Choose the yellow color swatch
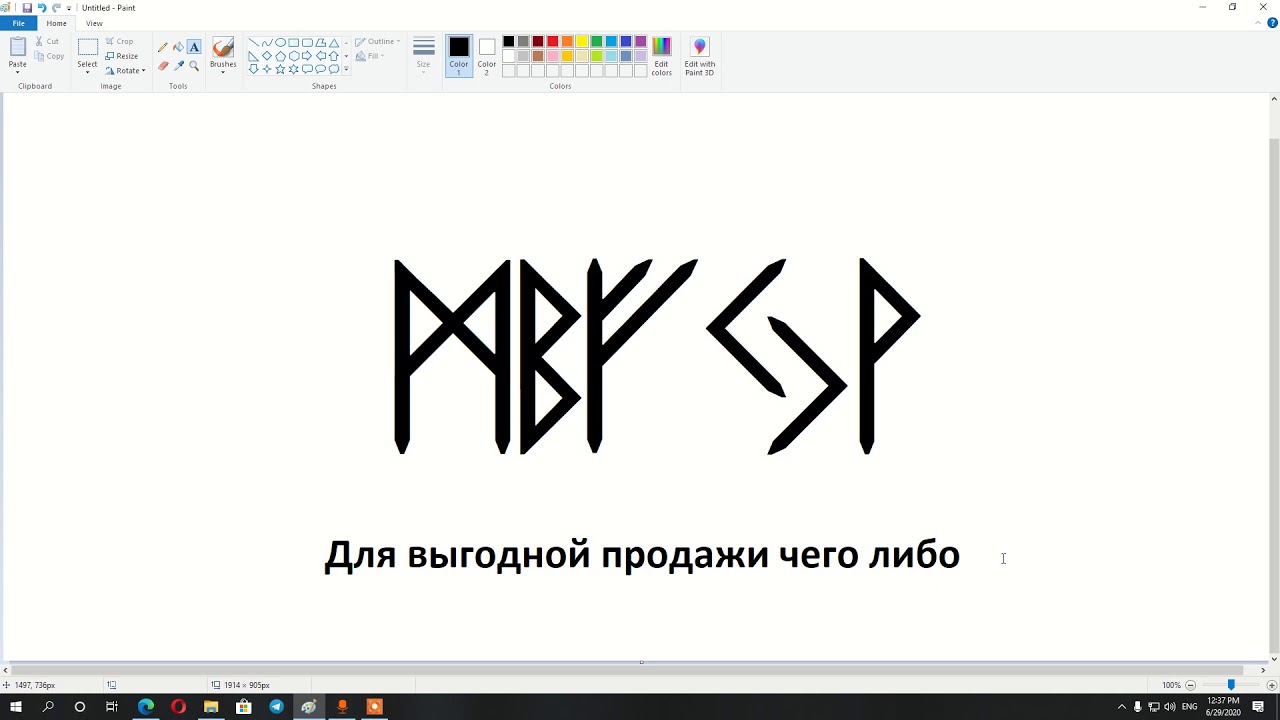Viewport: 1280px width, 720px height. pyautogui.click(x=582, y=41)
